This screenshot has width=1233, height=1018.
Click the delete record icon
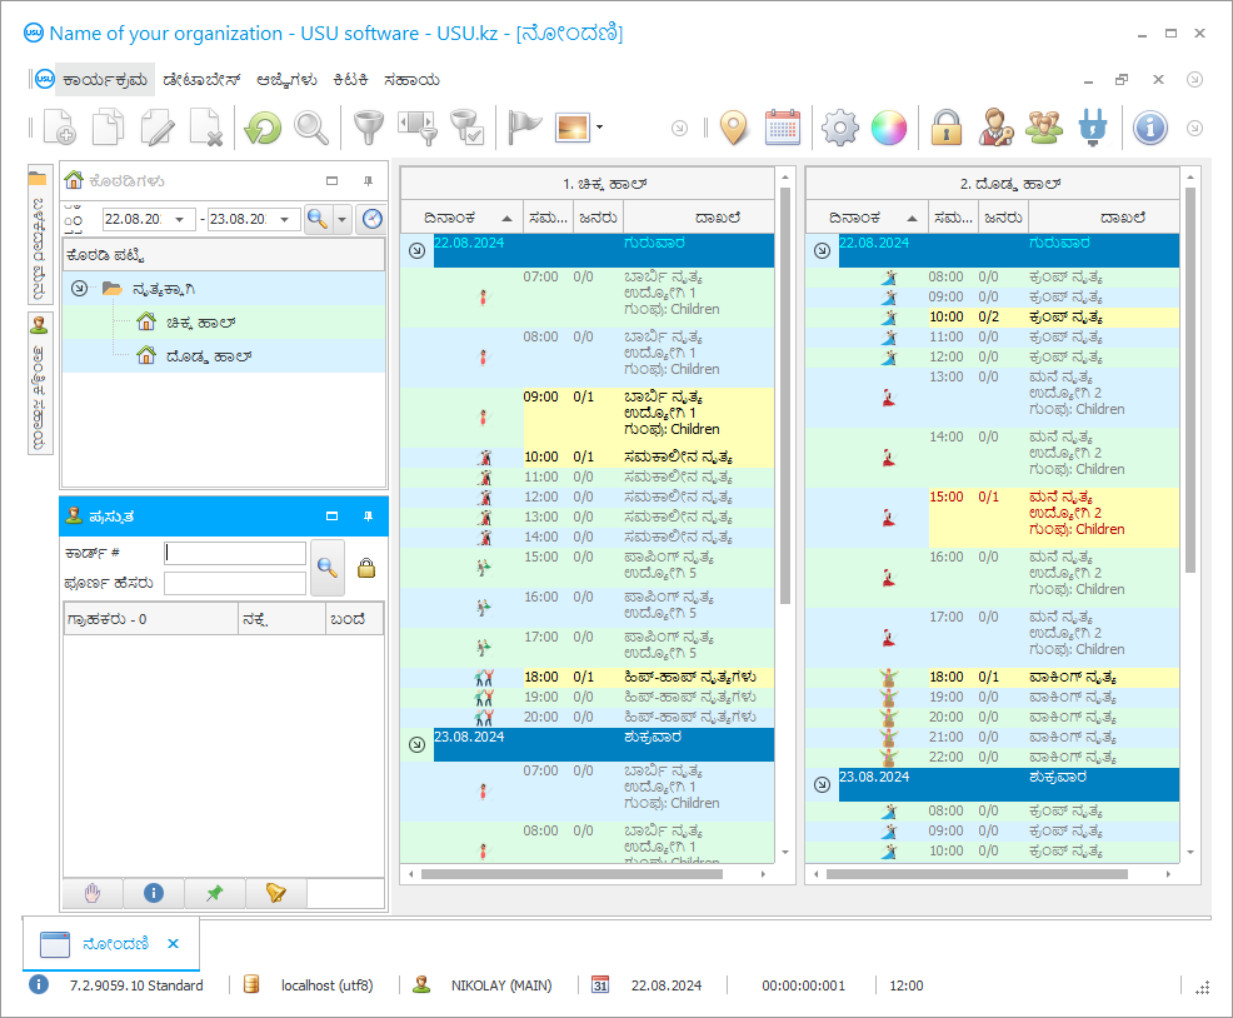[206, 128]
